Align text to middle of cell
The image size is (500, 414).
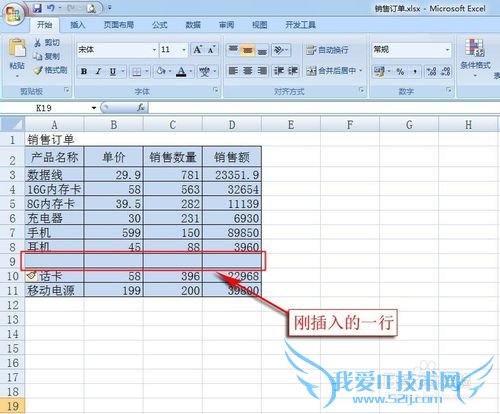pos(248,50)
